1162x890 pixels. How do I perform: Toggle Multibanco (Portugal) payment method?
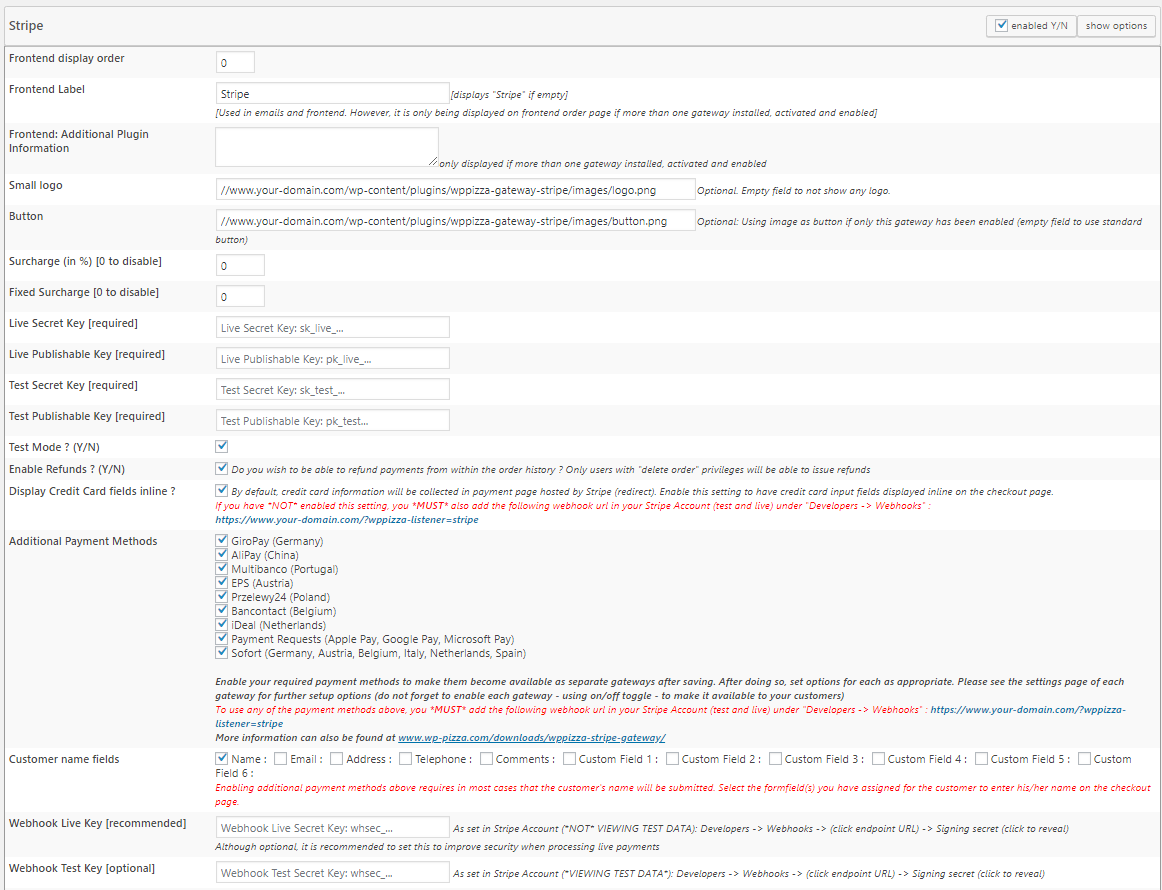click(222, 568)
